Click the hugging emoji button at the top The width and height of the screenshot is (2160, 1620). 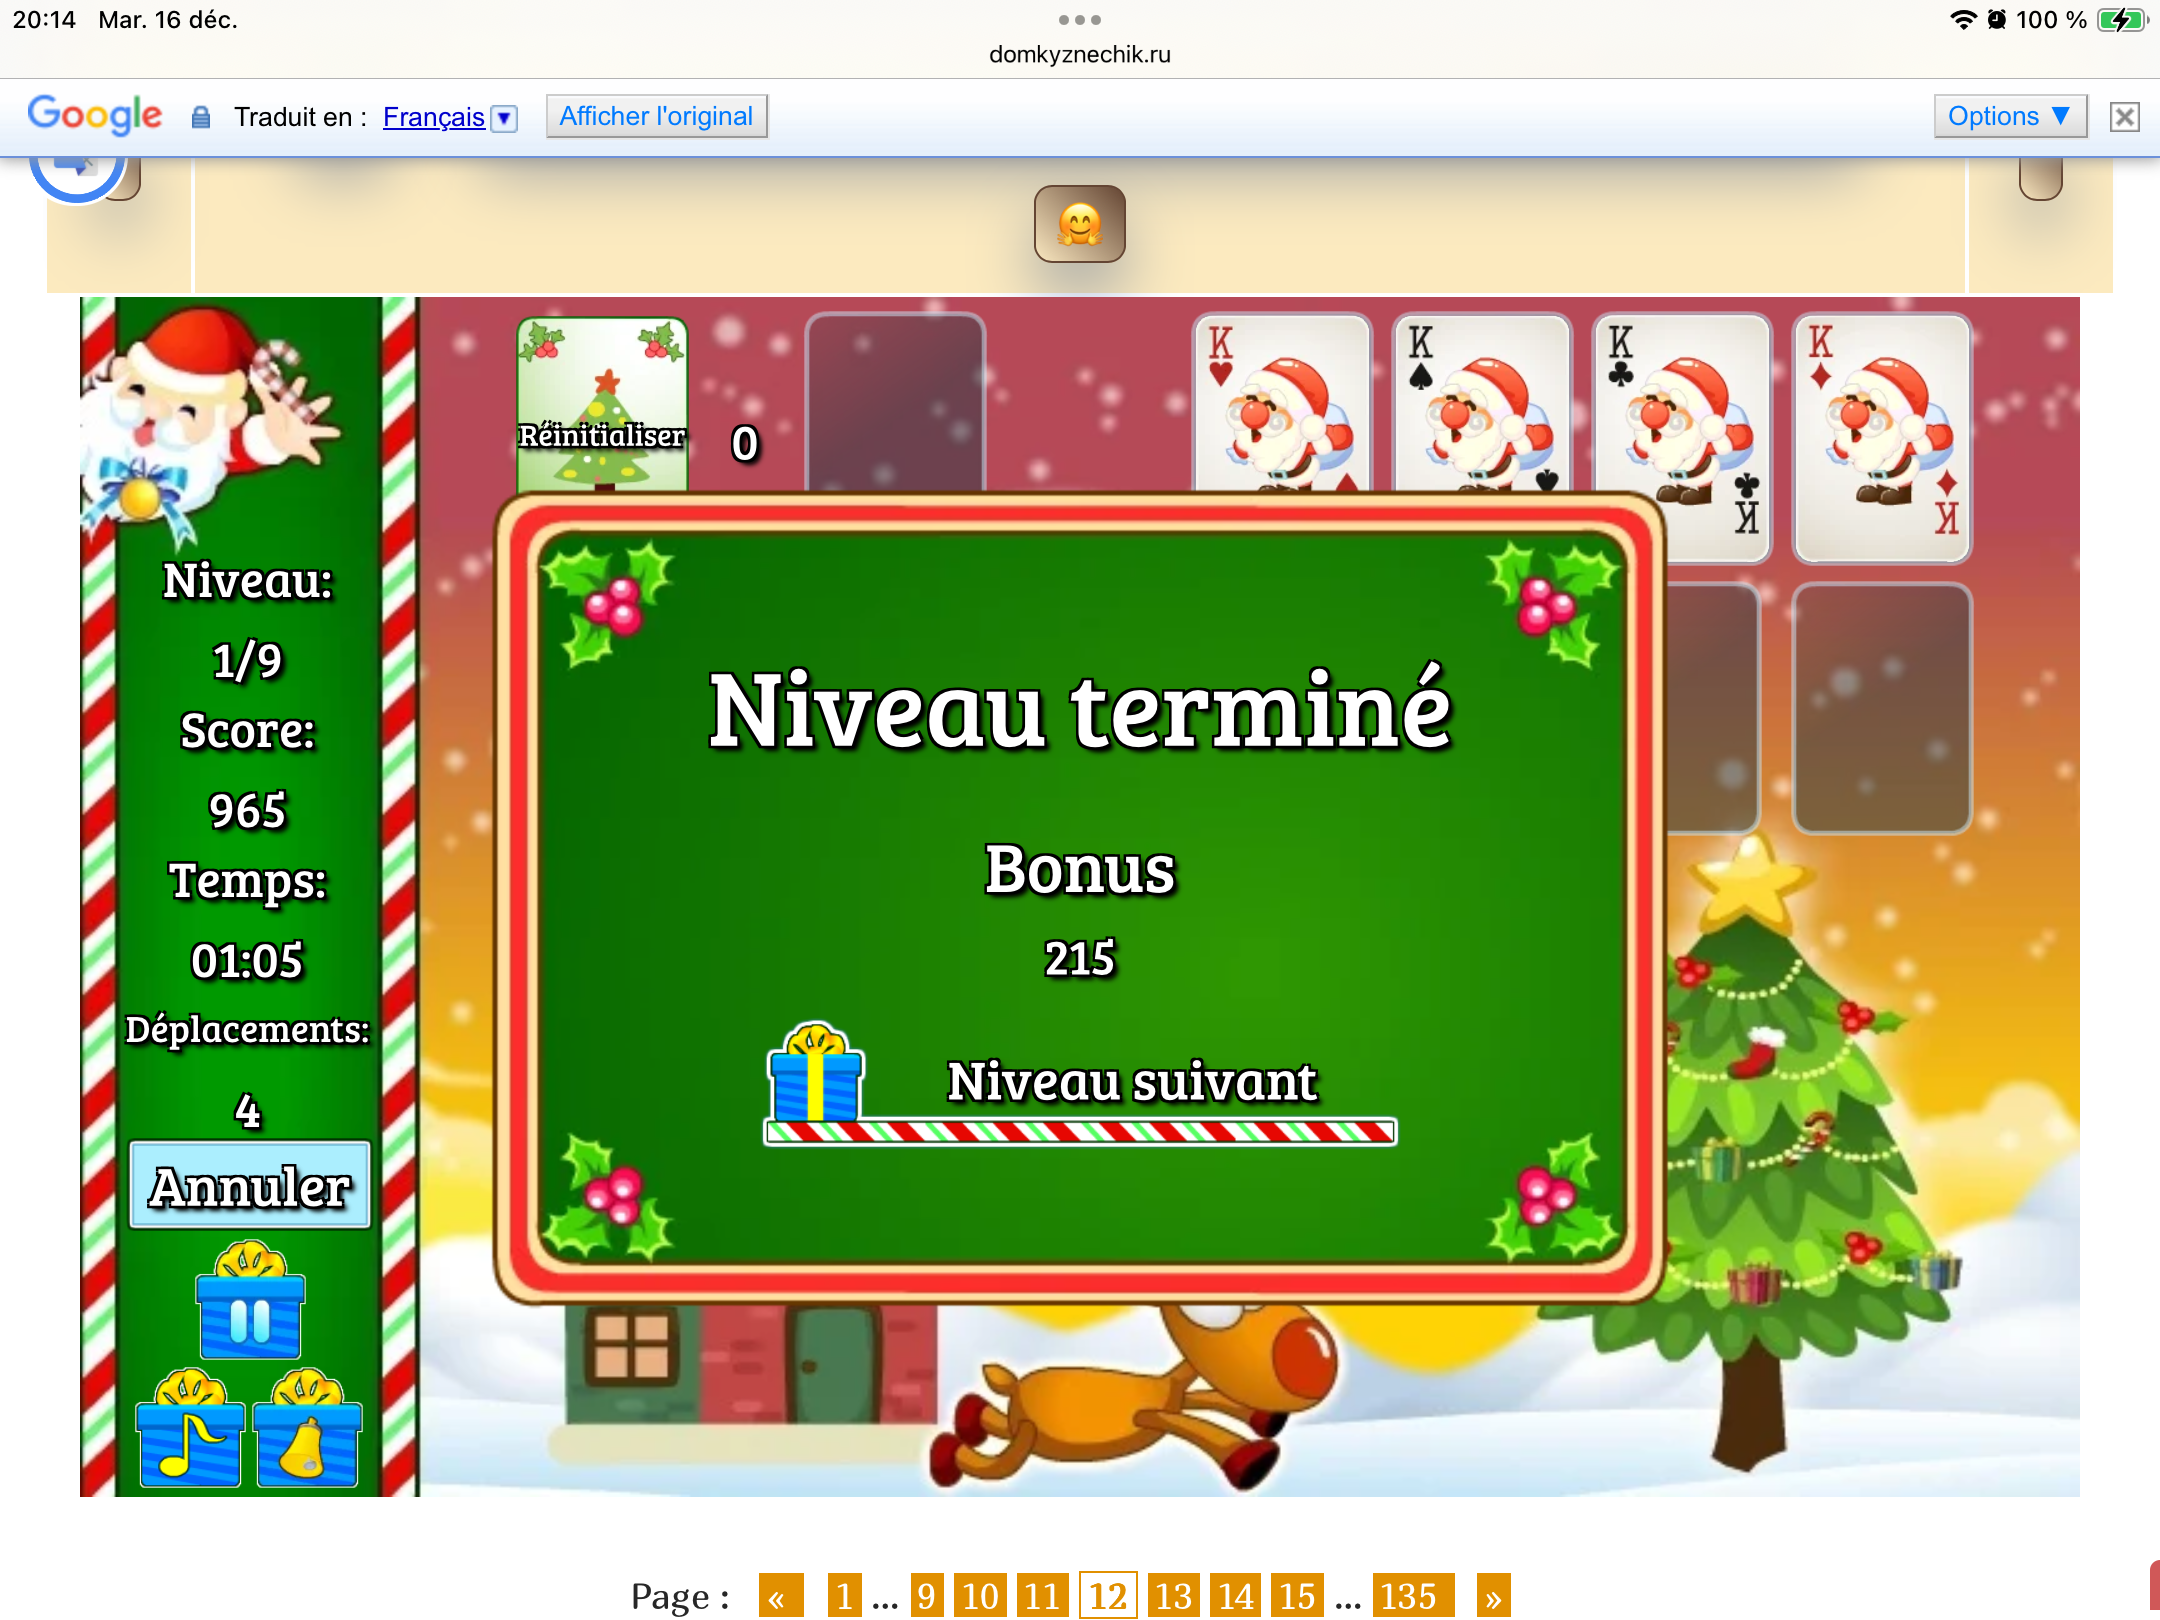1079,224
